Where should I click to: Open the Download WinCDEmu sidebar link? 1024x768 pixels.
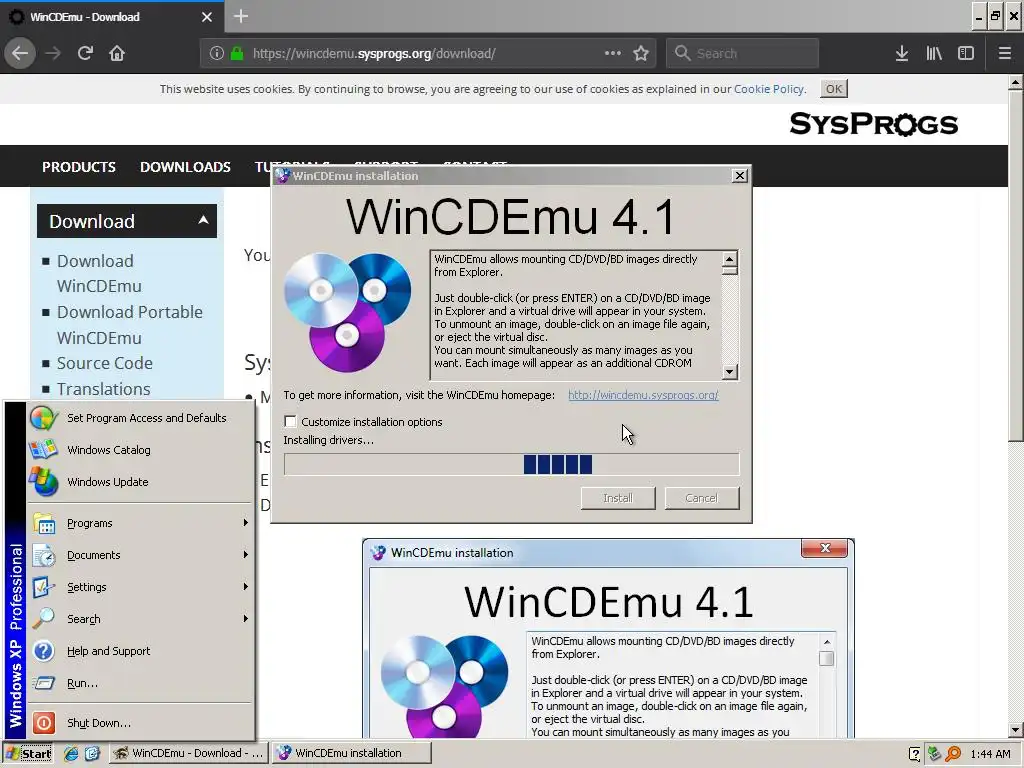[99, 274]
